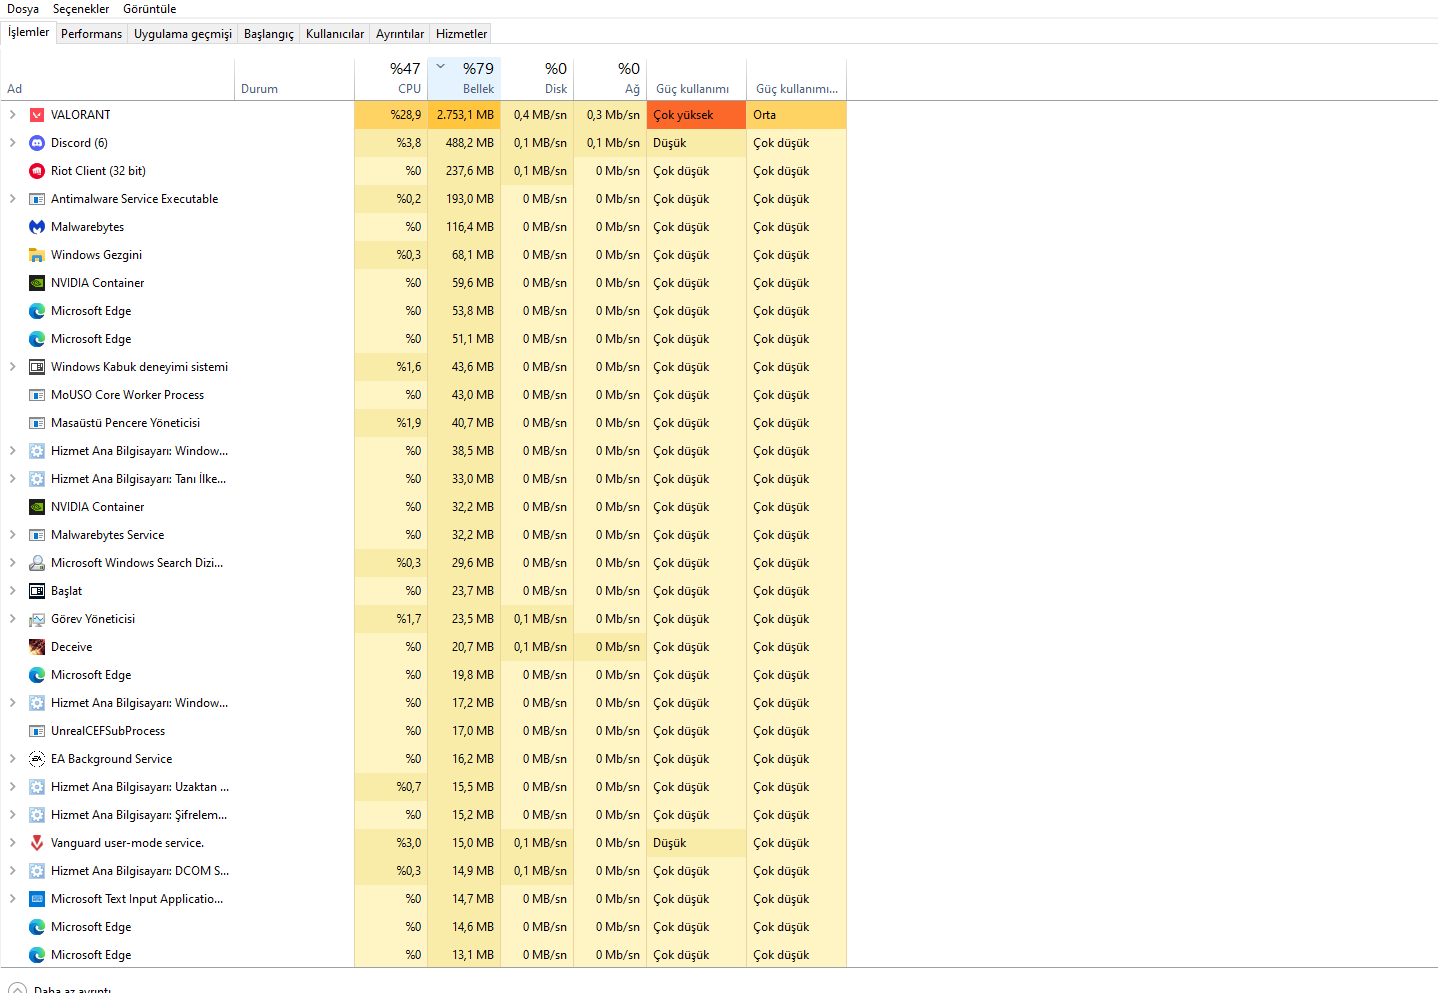Expand Microsoft Windows Search row

pyautogui.click(x=12, y=563)
